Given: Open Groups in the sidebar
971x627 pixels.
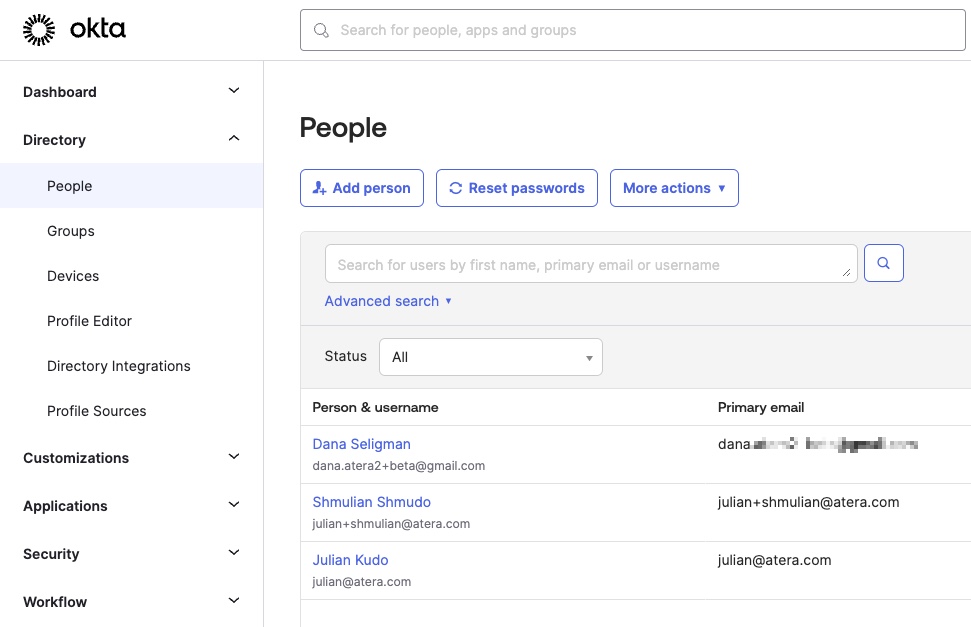Looking at the screenshot, I should point(71,231).
